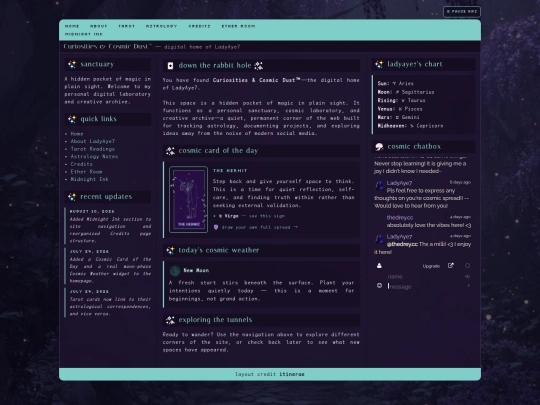Click 'LadyAye7' name on the 'Pls feel free' message
Screen dimensions: 540x405
pyautogui.click(x=399, y=183)
